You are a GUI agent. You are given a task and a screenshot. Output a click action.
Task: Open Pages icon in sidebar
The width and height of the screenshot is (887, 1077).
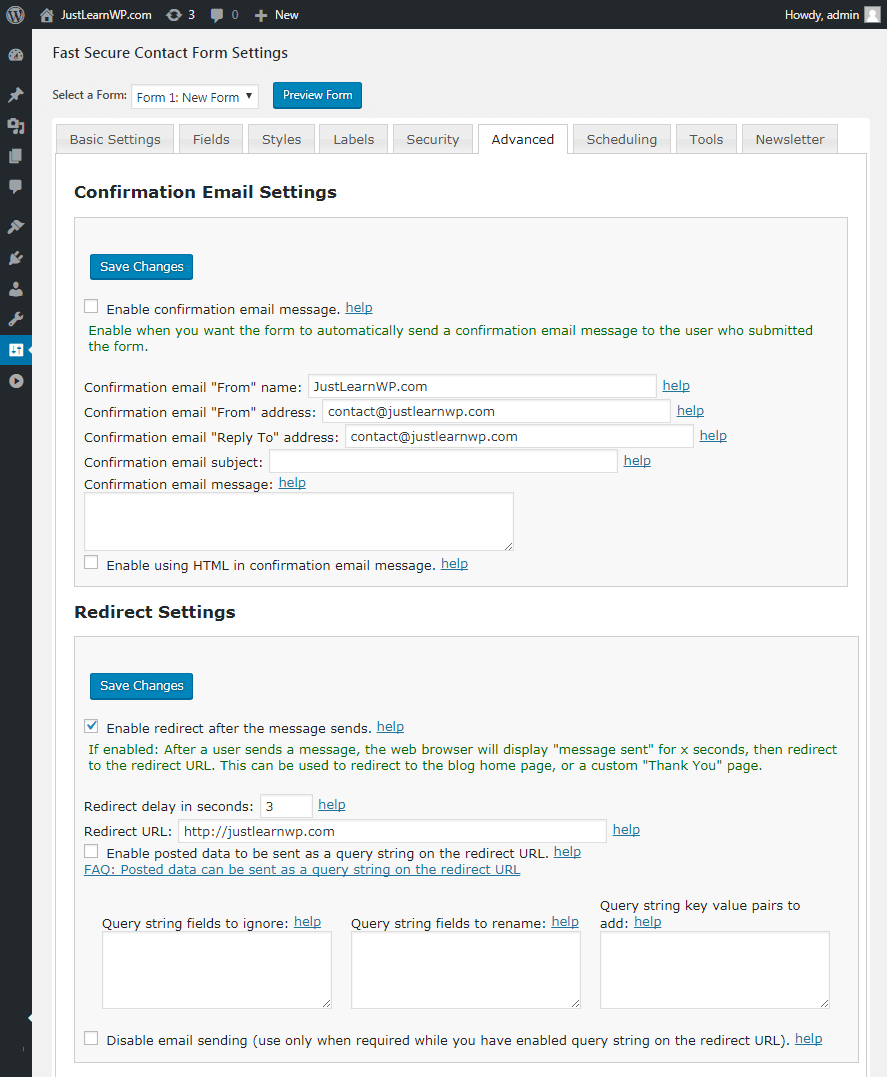16,156
